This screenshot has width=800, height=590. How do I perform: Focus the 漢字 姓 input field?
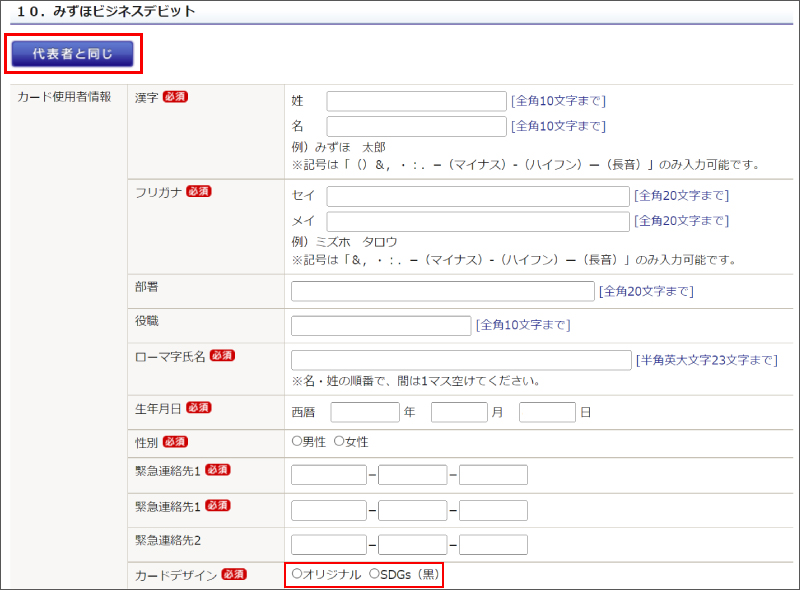pos(416,101)
